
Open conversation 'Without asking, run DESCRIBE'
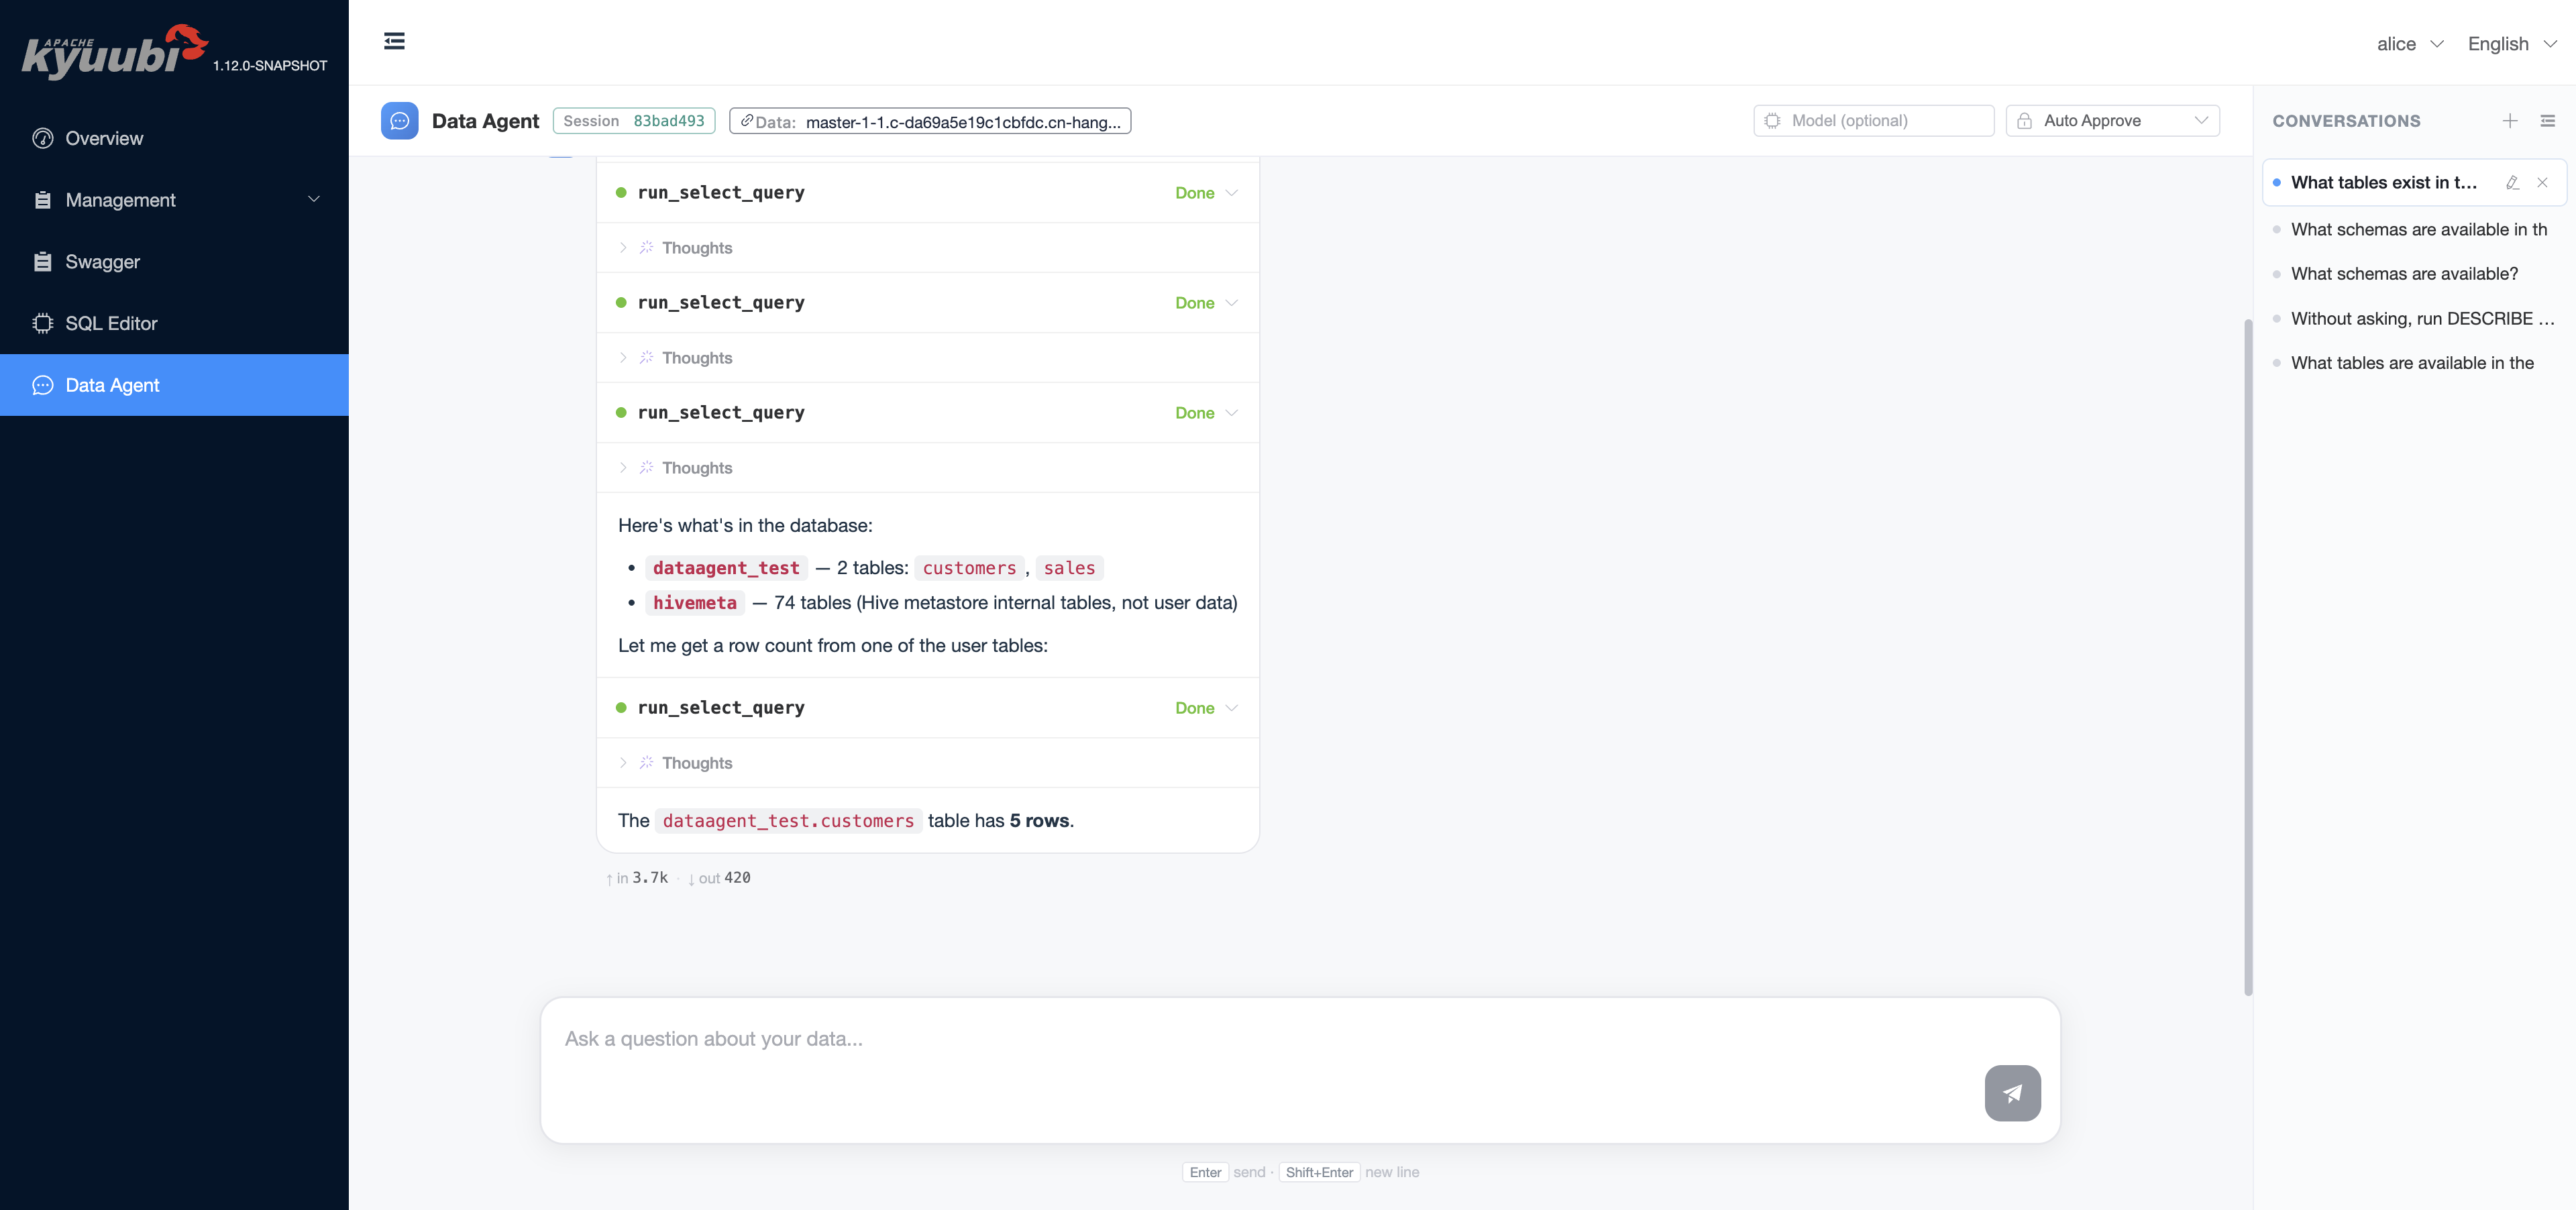[2414, 318]
